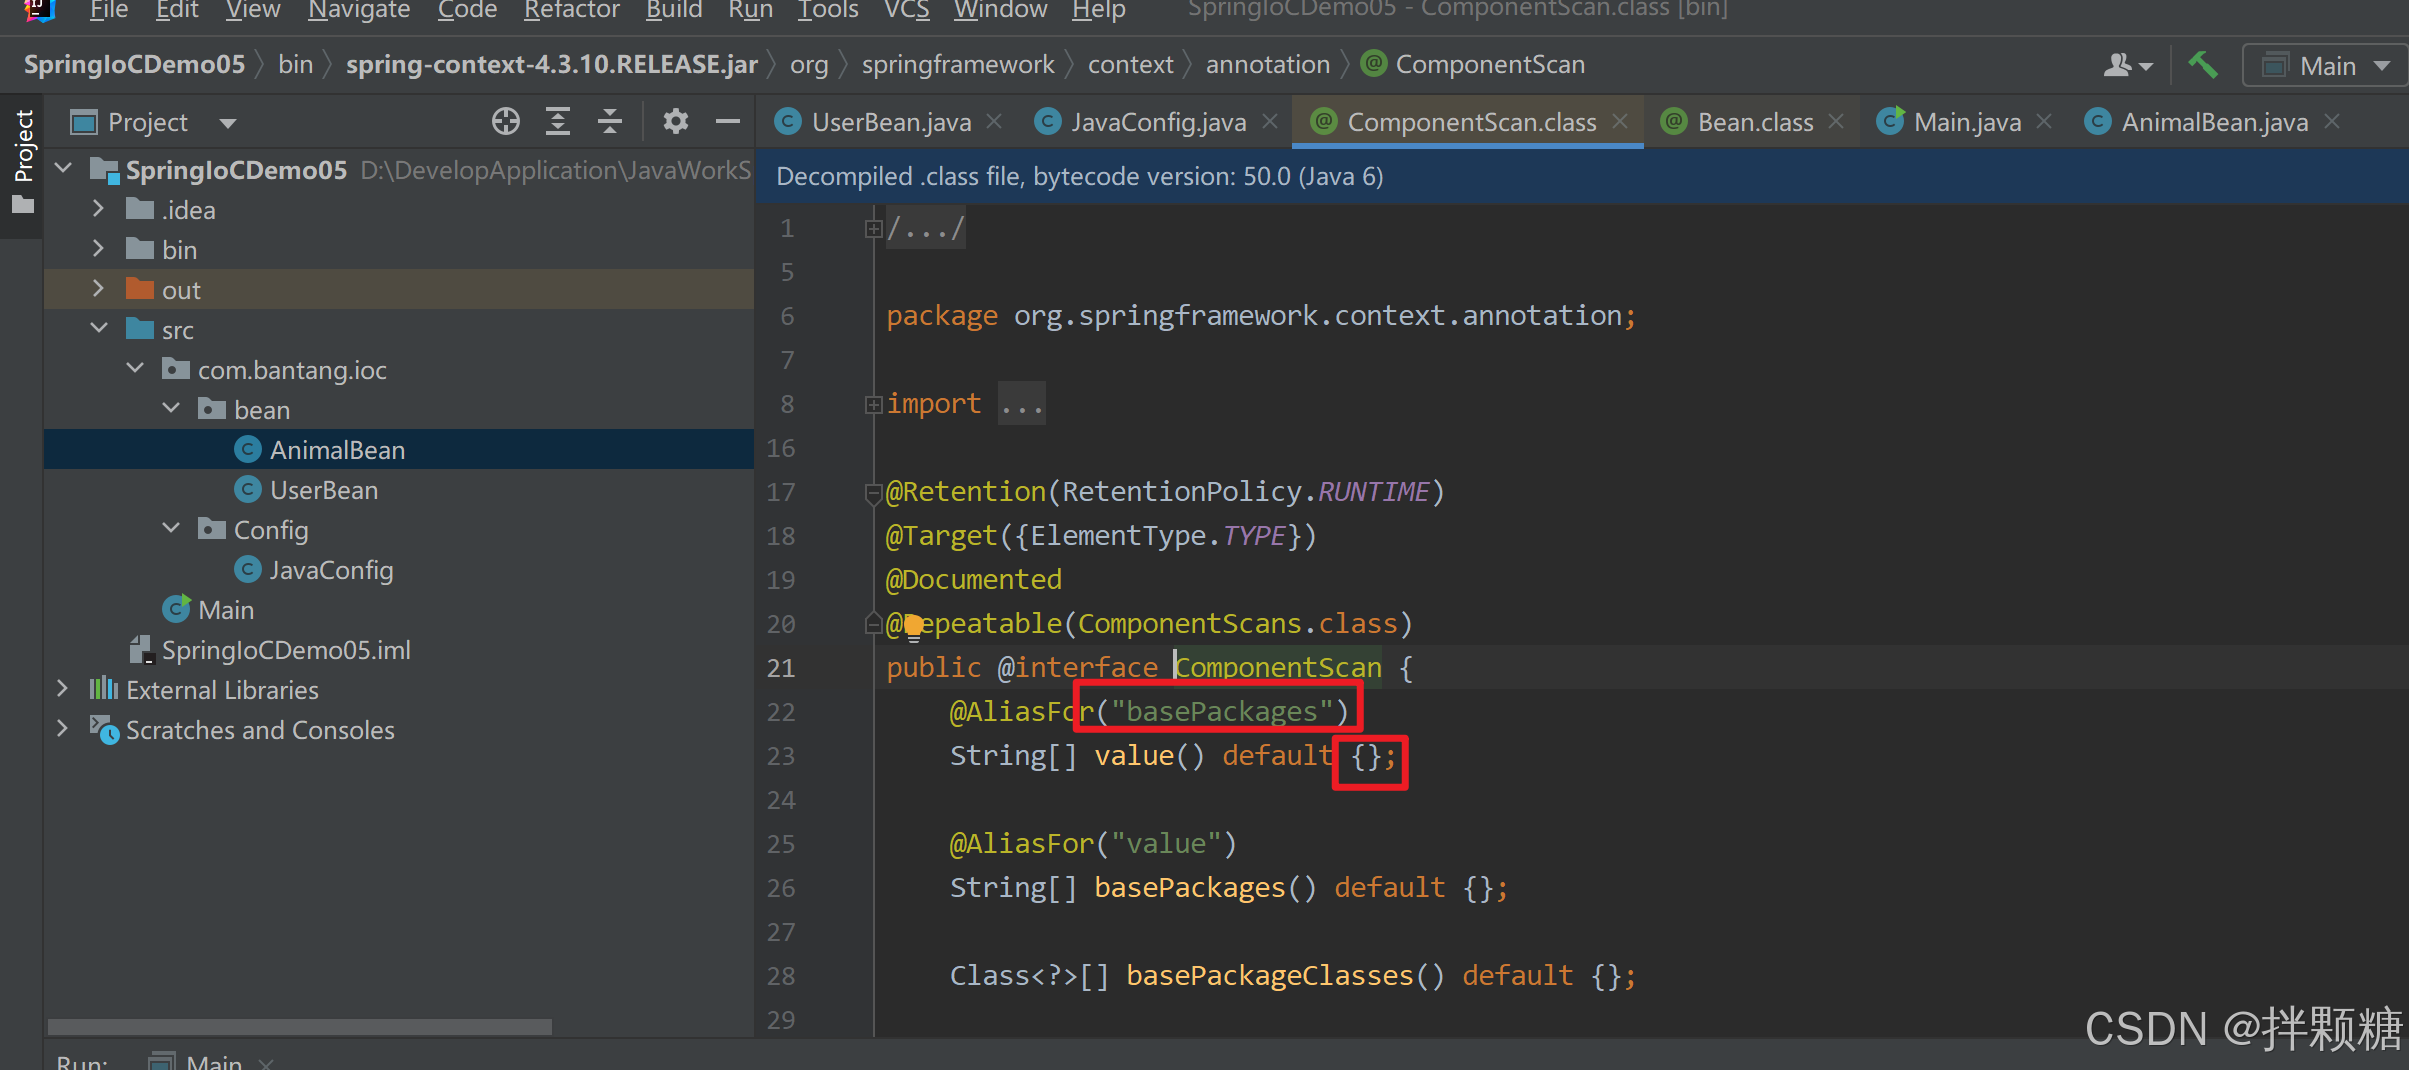Click spring-context-4.3.10.RELEASE.jar breadcrumb

552,64
